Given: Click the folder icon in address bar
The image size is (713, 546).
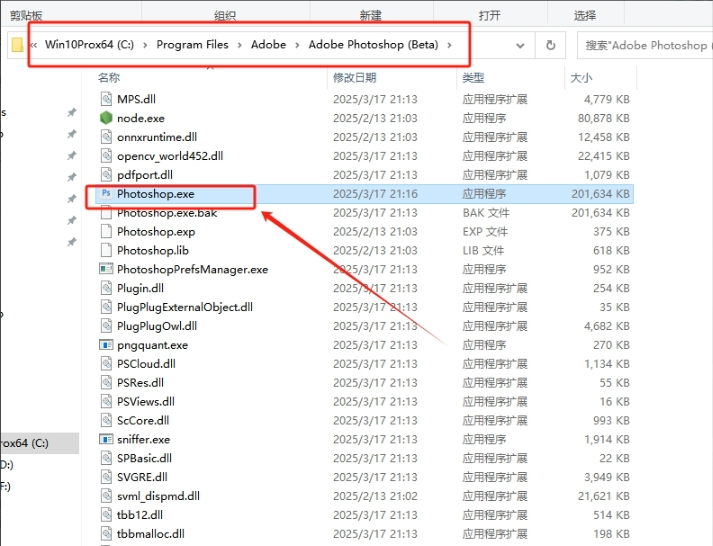Looking at the screenshot, I should pyautogui.click(x=17, y=45).
